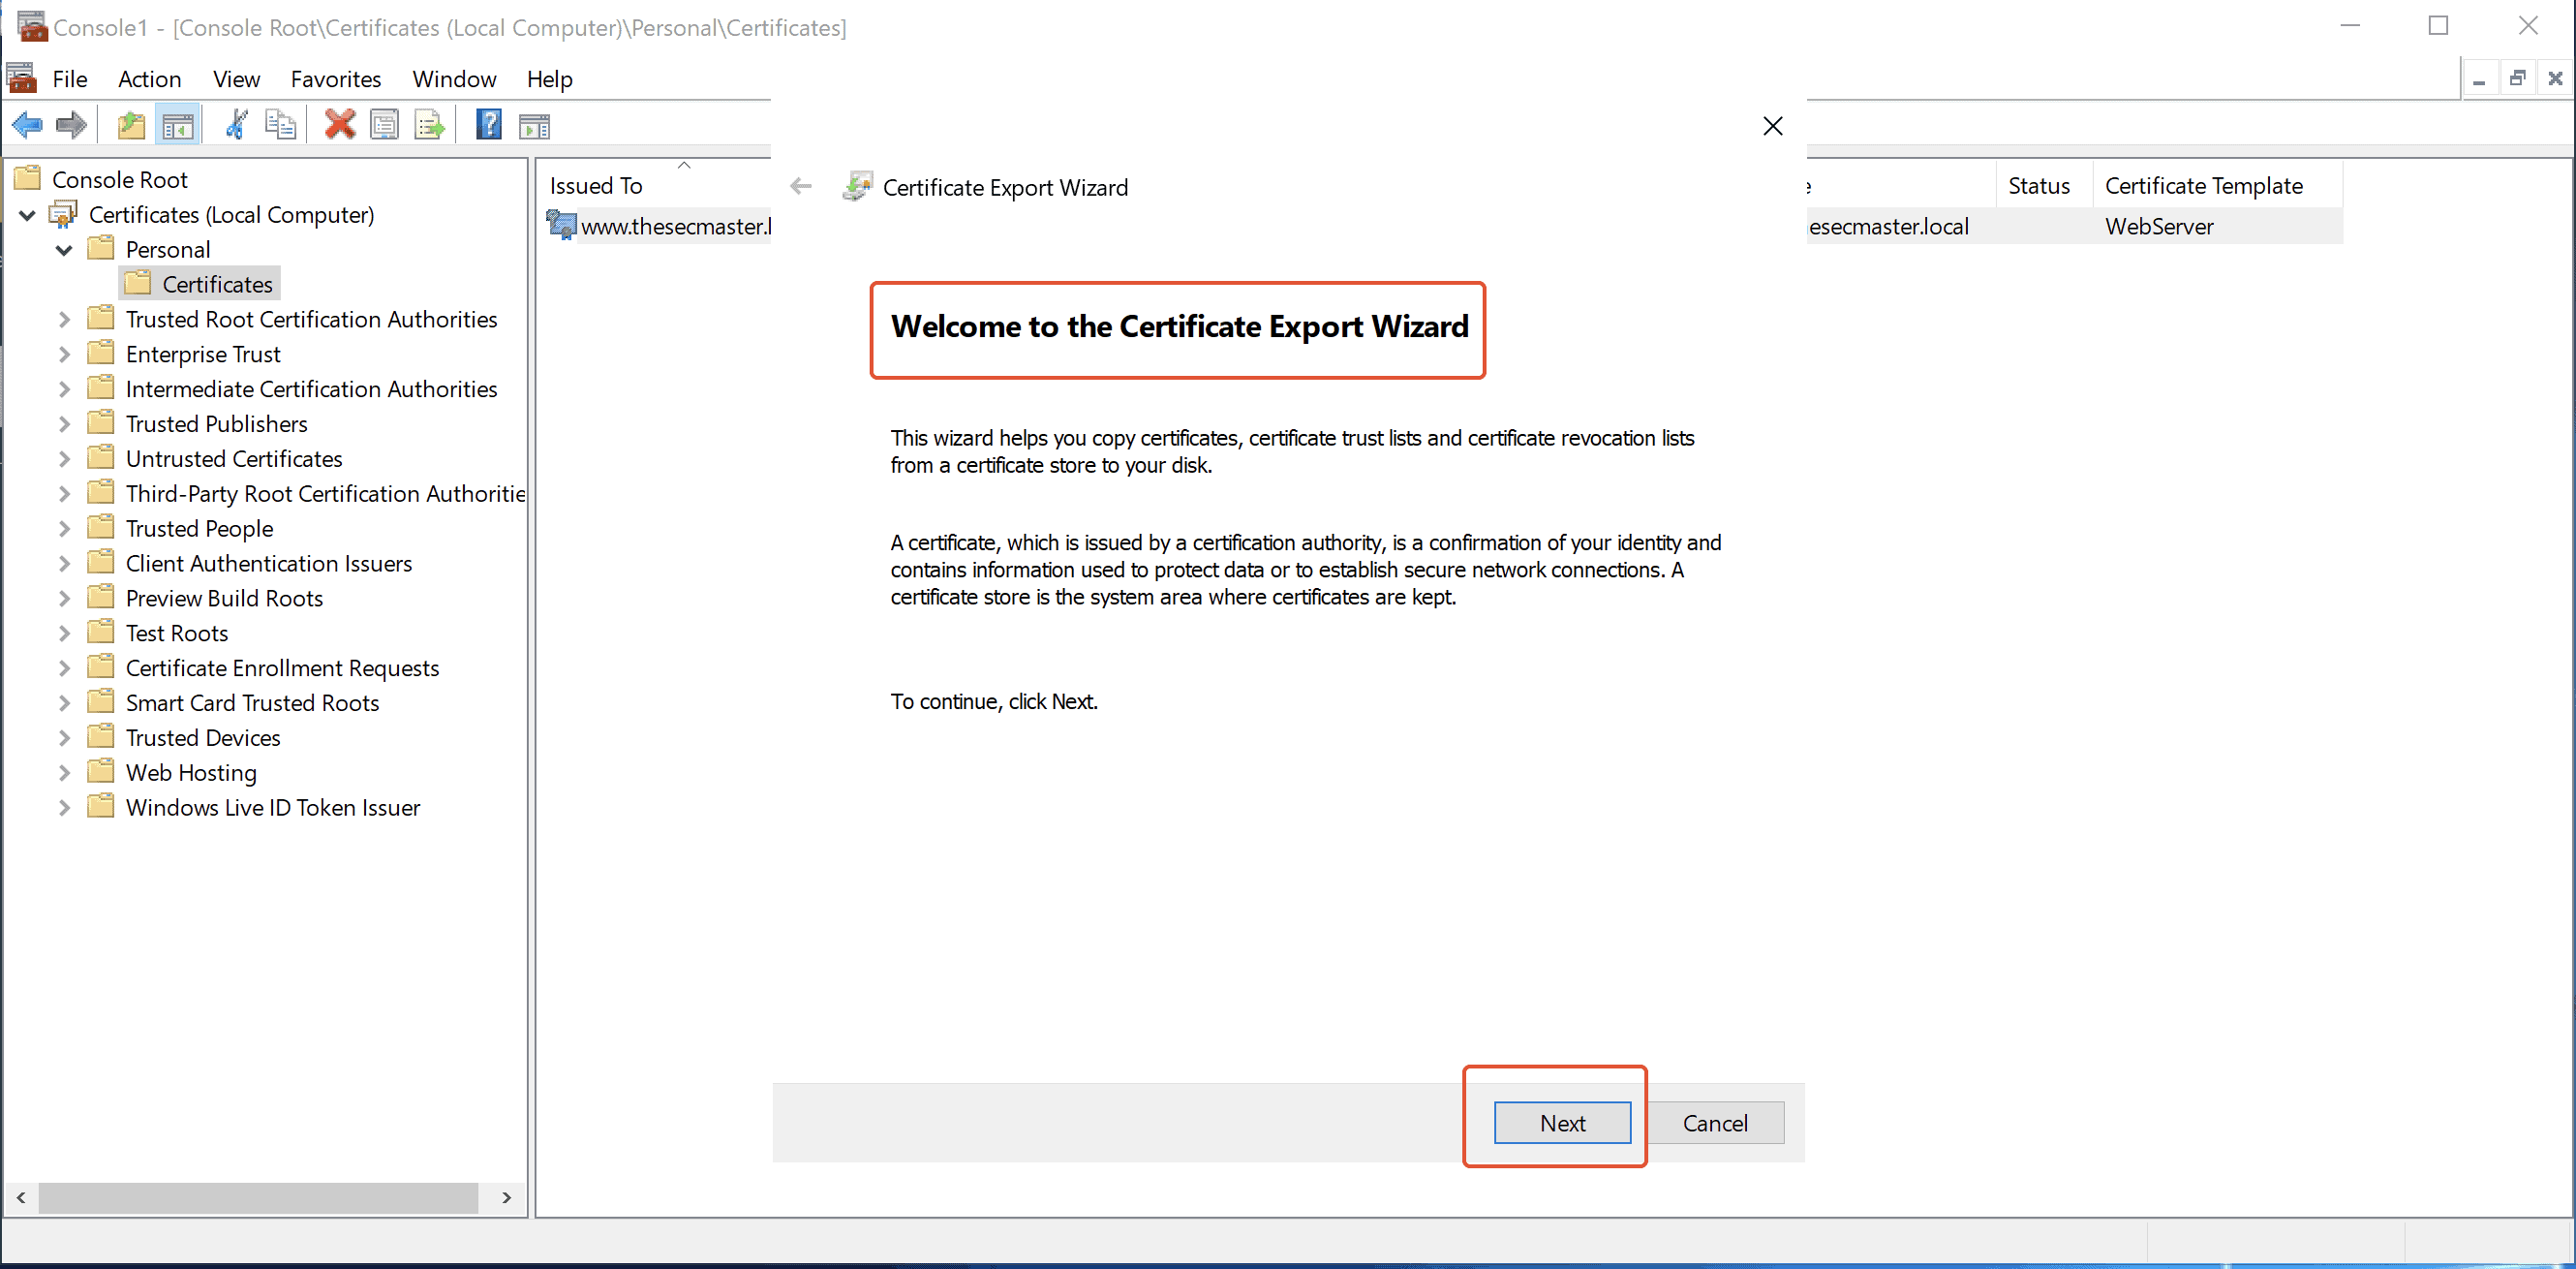
Task: Click the Copy icon in the toolbar
Action: 281,125
